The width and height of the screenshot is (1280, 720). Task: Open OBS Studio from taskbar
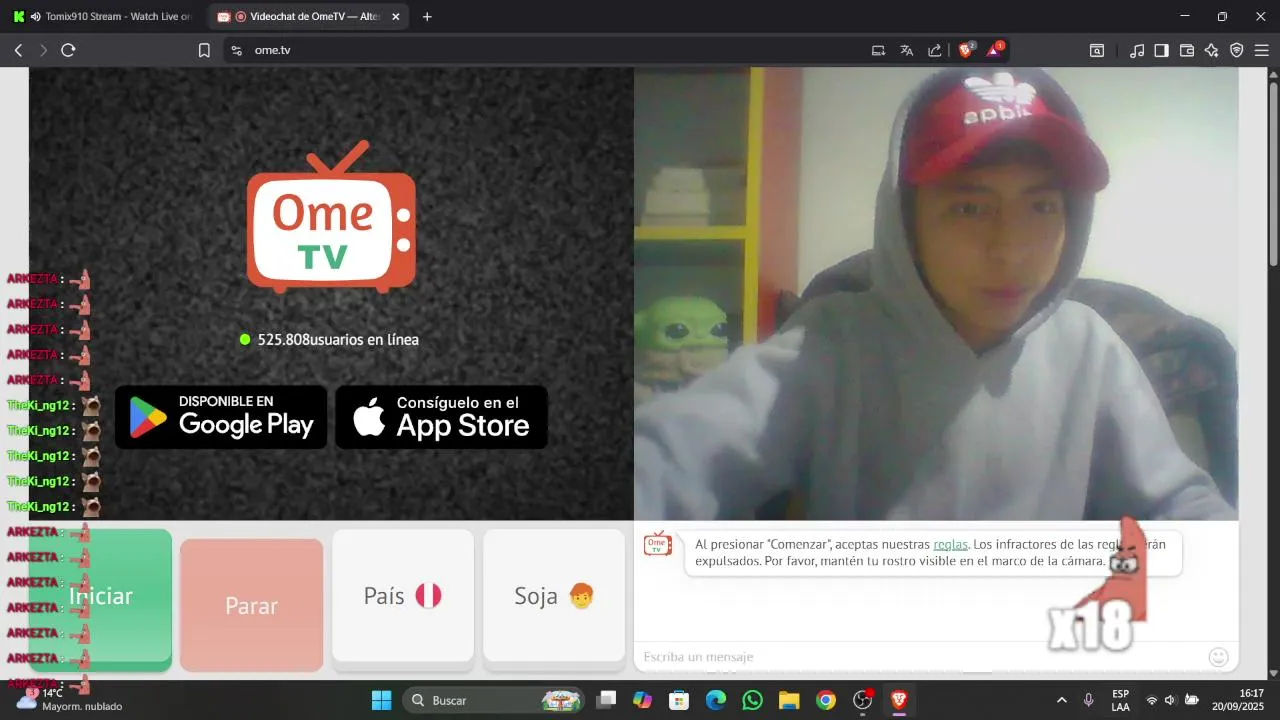tap(863, 700)
